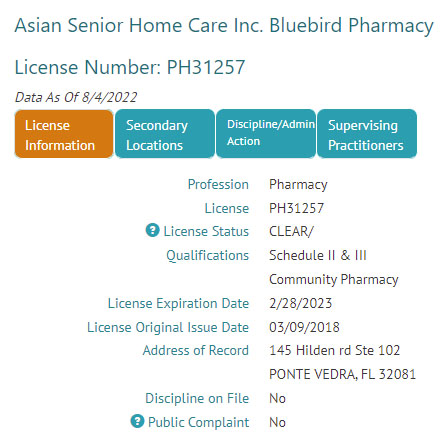Viewport: 447px width, 443px height.
Task: Select the Supervising Practitioners tab
Action: click(x=367, y=134)
